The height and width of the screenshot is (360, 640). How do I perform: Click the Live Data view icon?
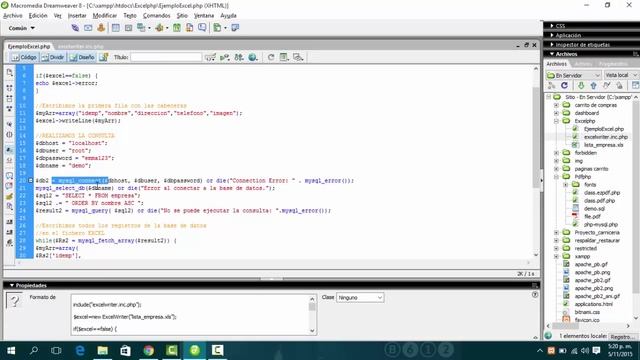103,58
